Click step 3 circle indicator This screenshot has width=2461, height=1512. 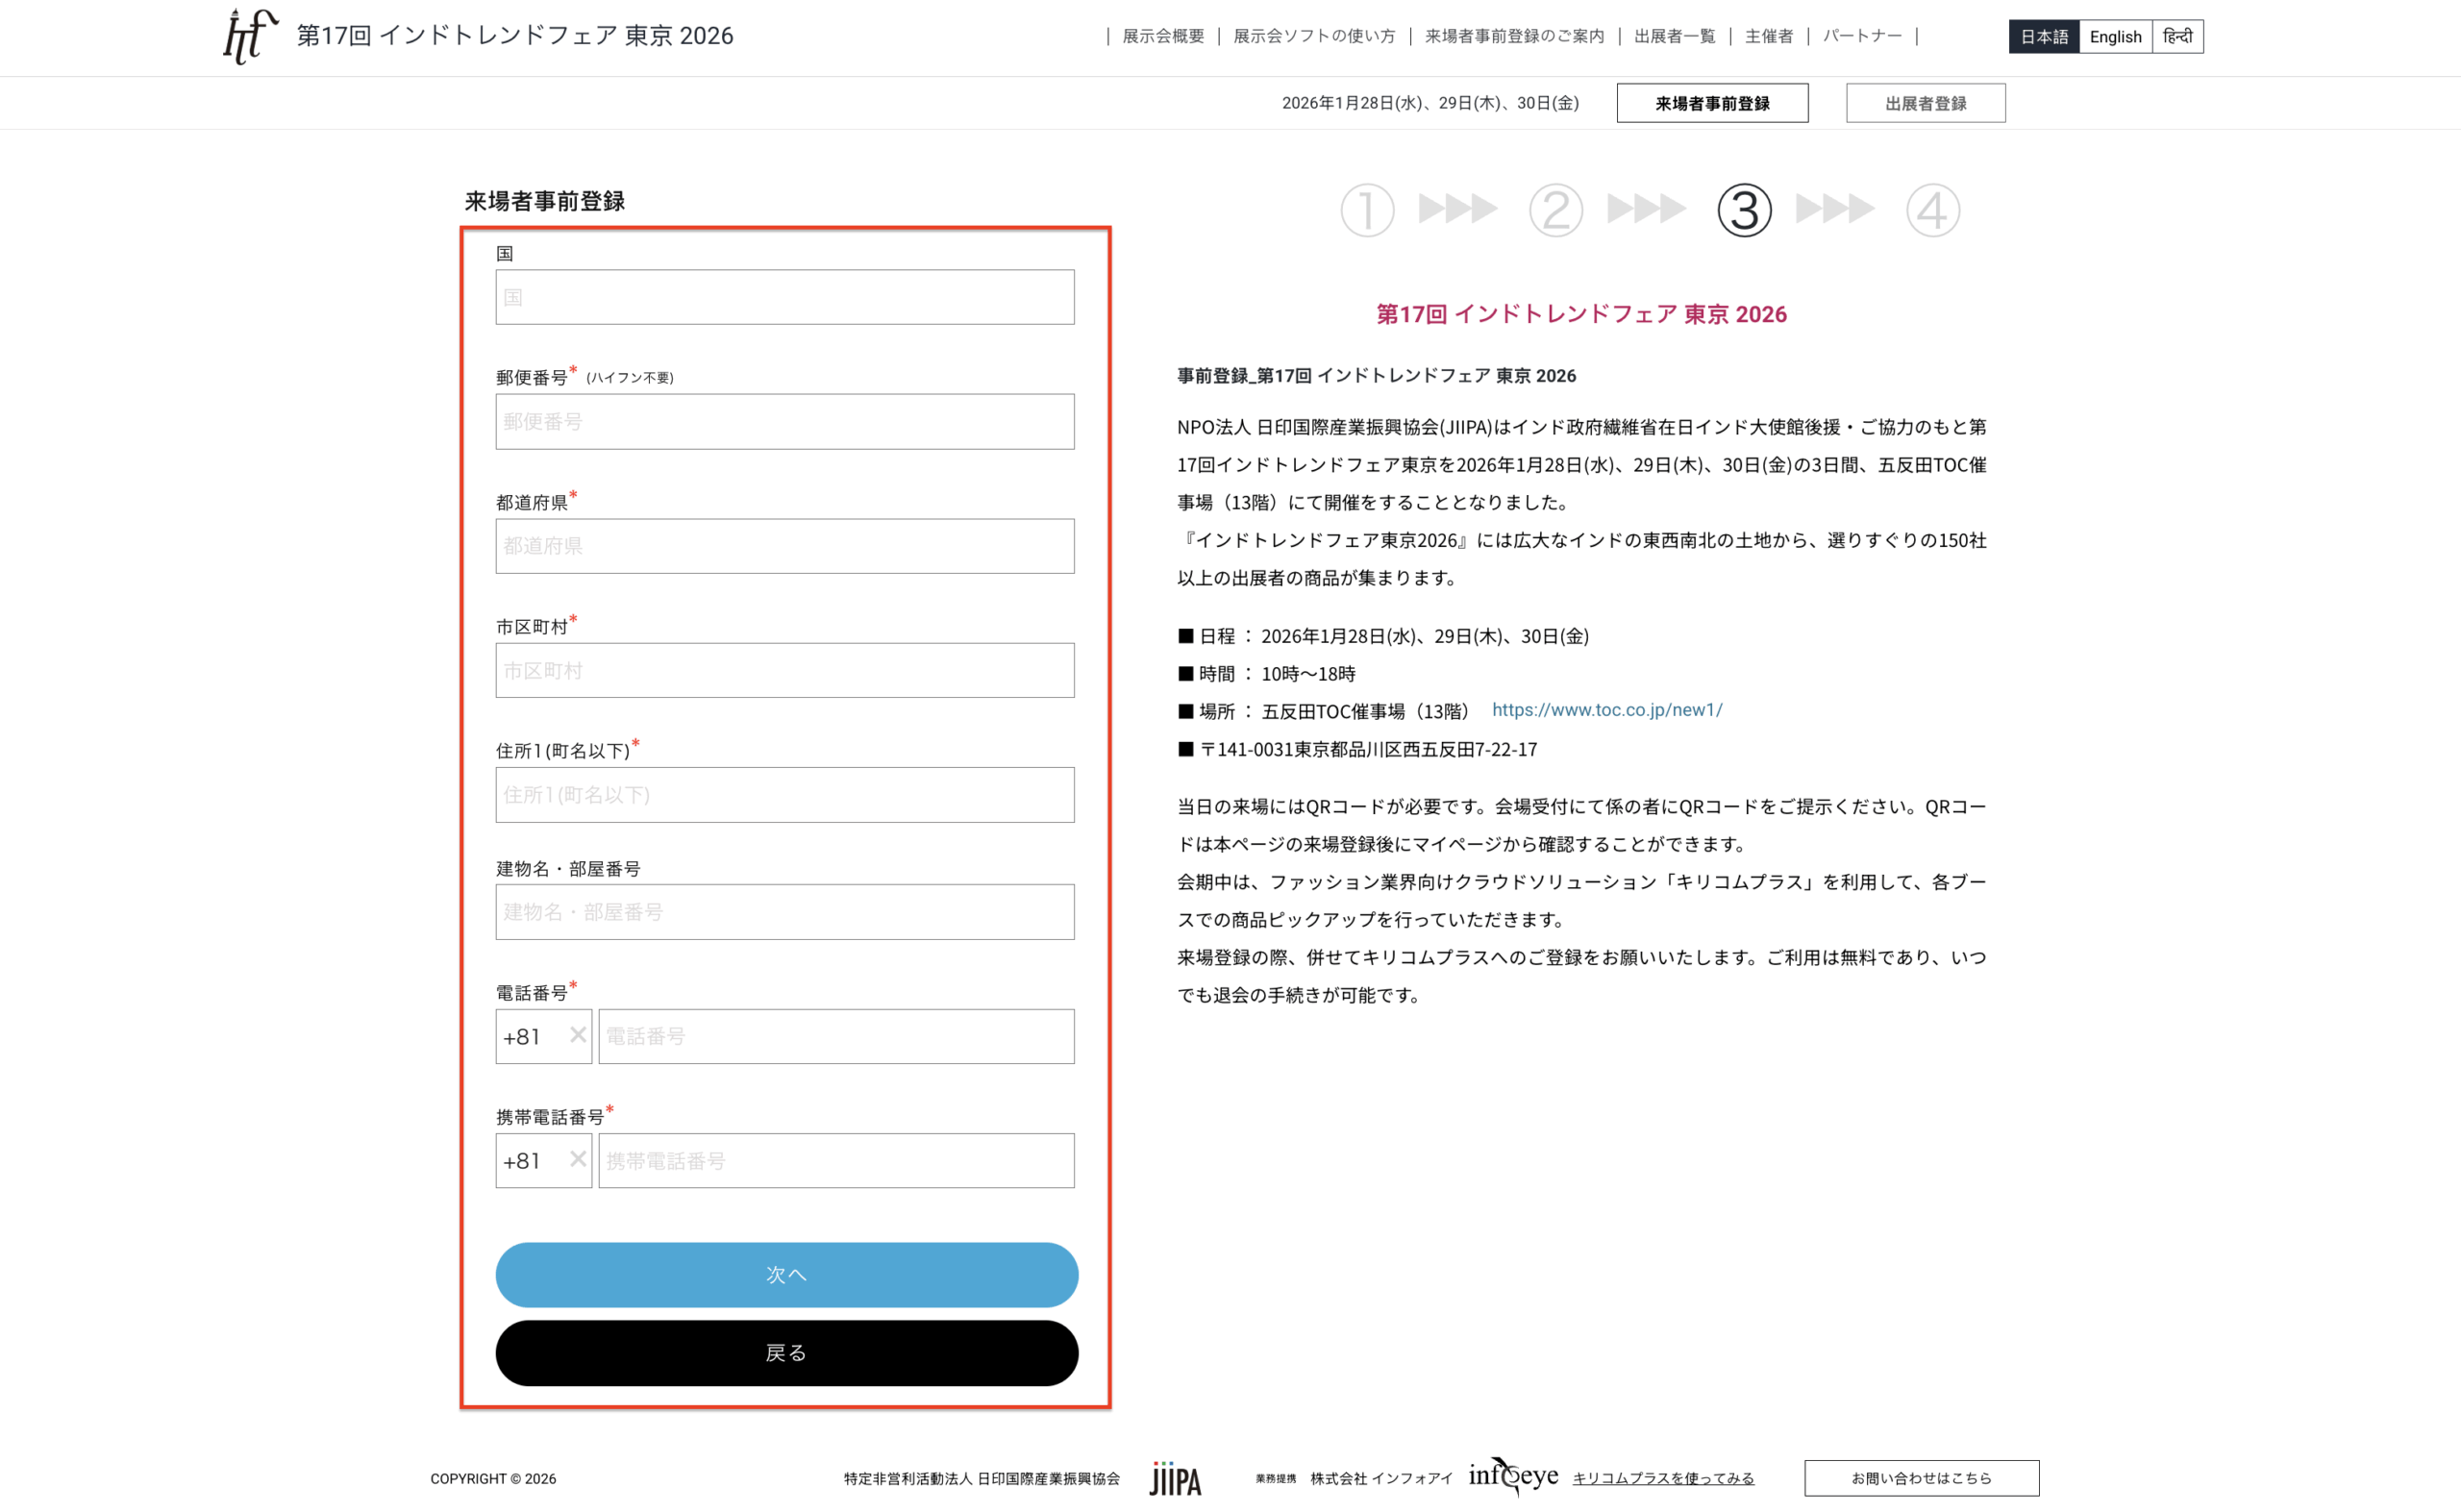1743,210
